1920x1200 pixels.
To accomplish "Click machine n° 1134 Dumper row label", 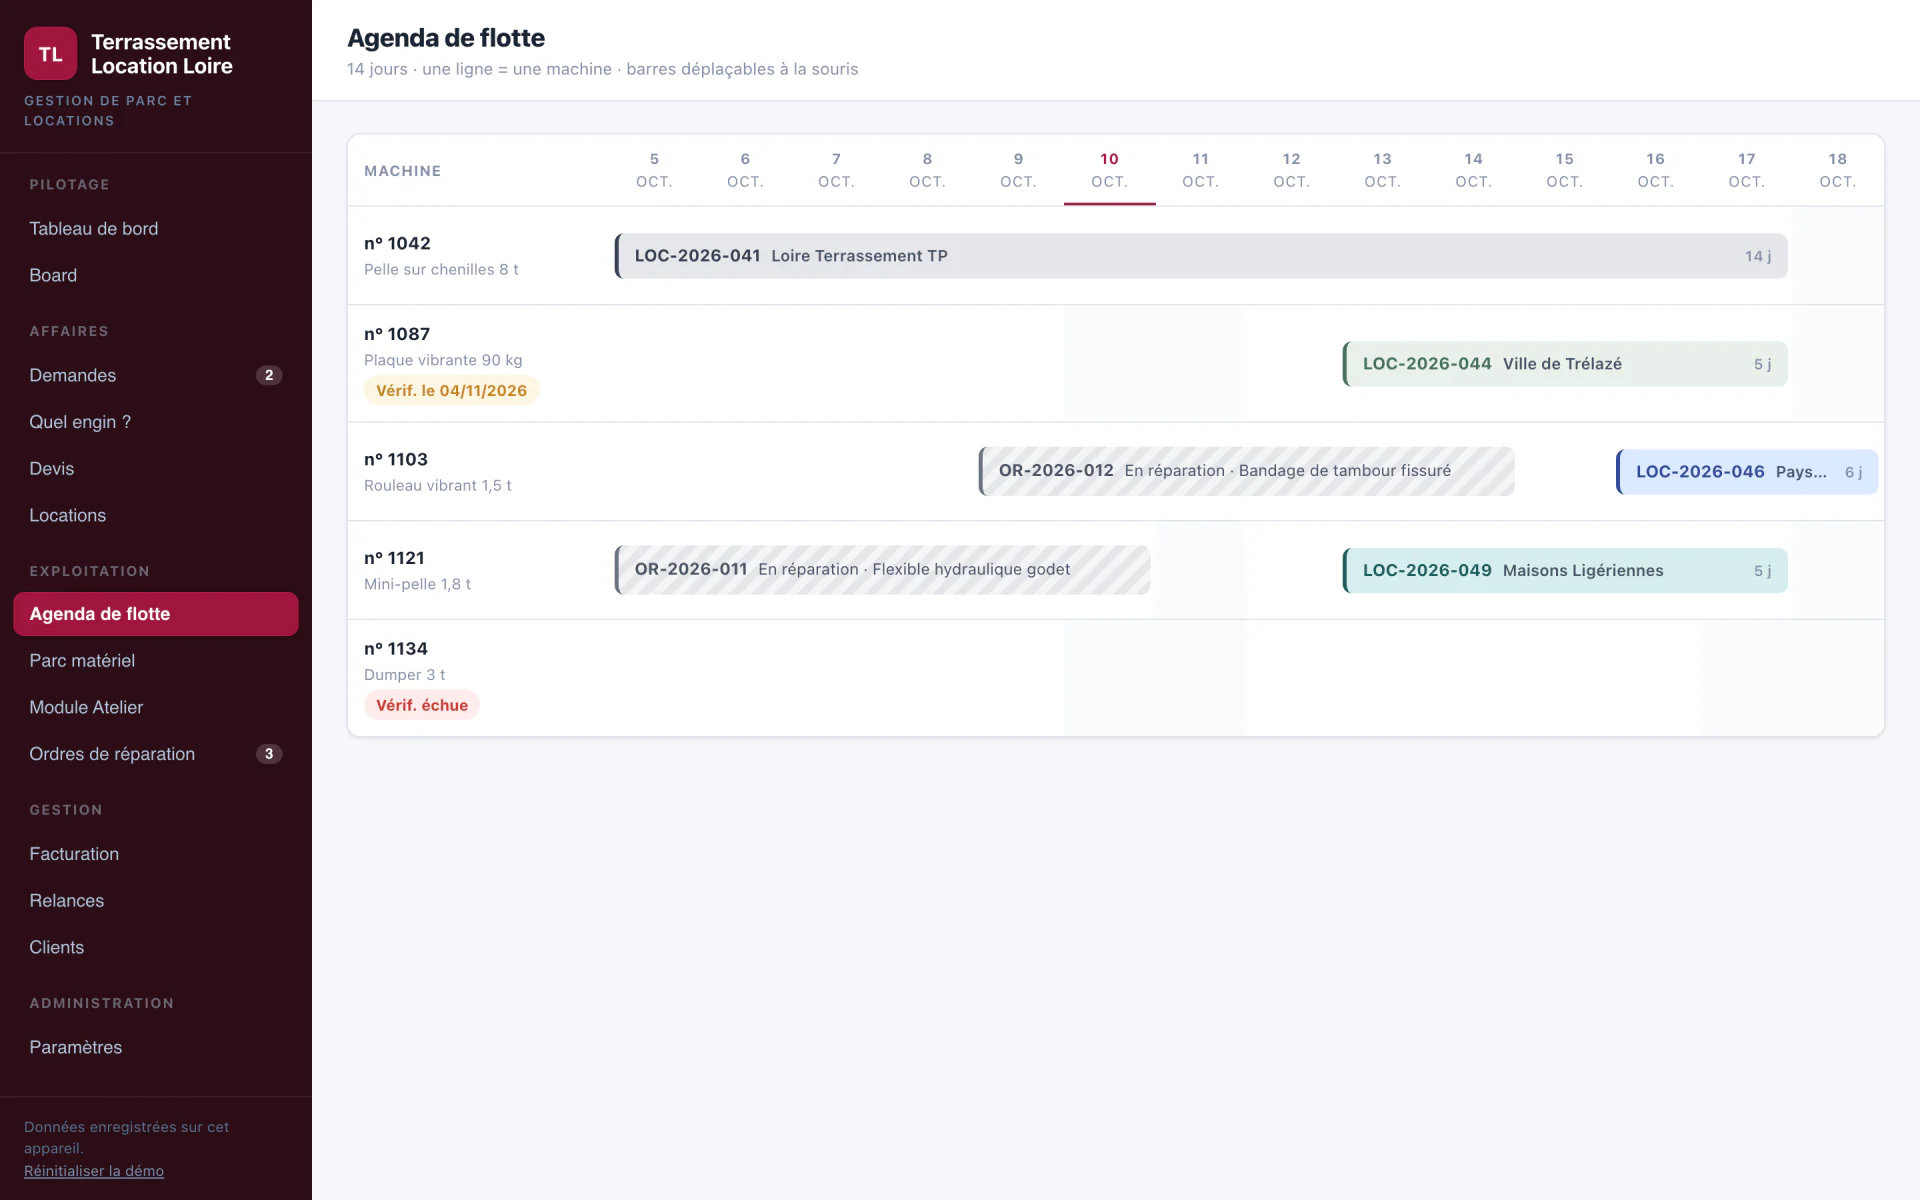I will coord(405,661).
